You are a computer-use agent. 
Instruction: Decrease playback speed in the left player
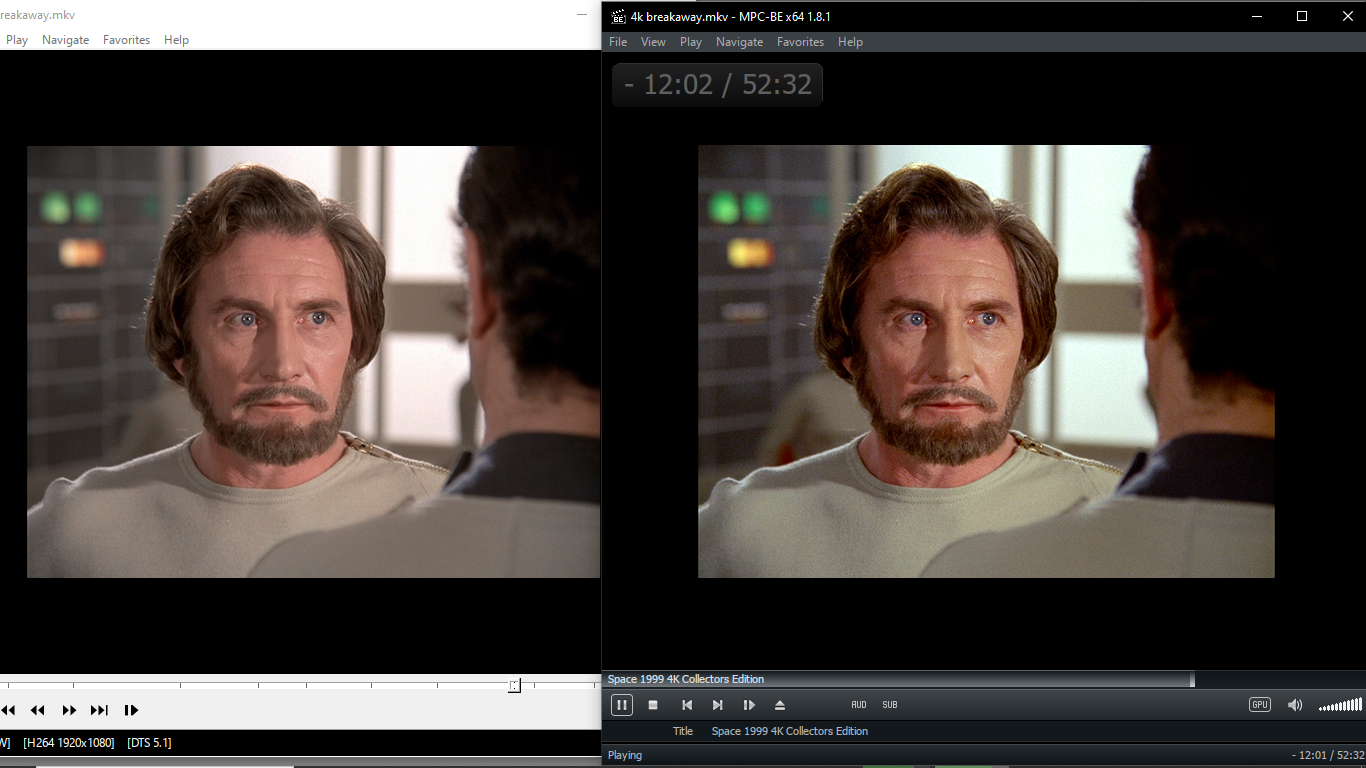(x=38, y=710)
